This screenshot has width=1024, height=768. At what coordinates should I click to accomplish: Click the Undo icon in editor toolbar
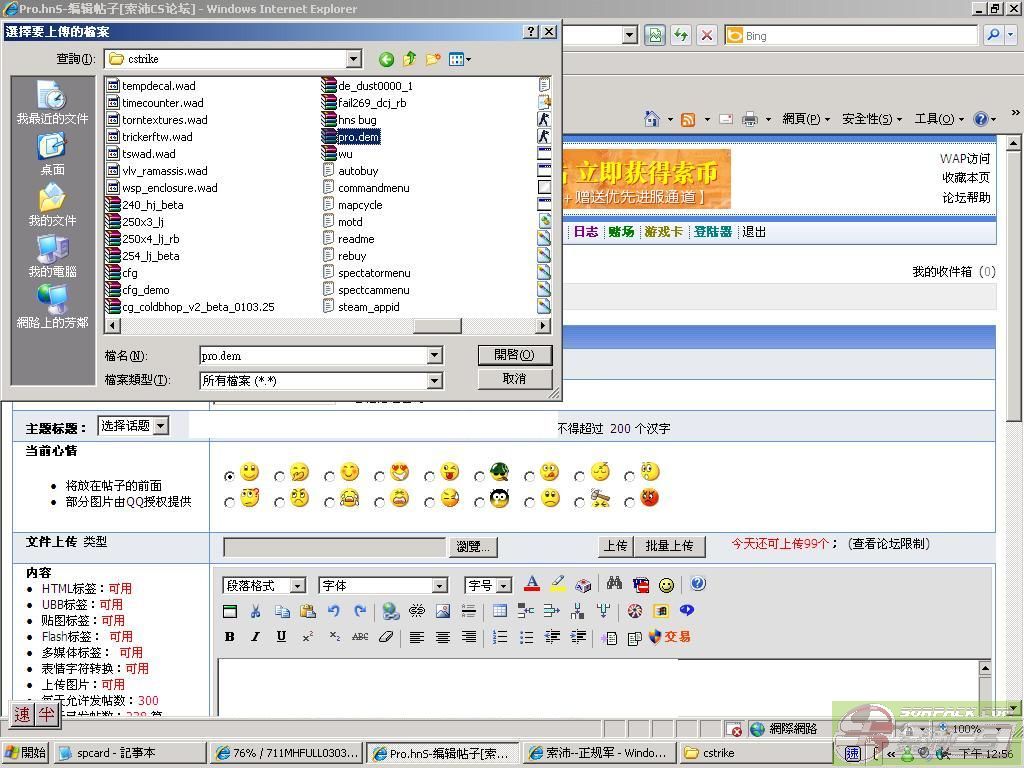334,611
